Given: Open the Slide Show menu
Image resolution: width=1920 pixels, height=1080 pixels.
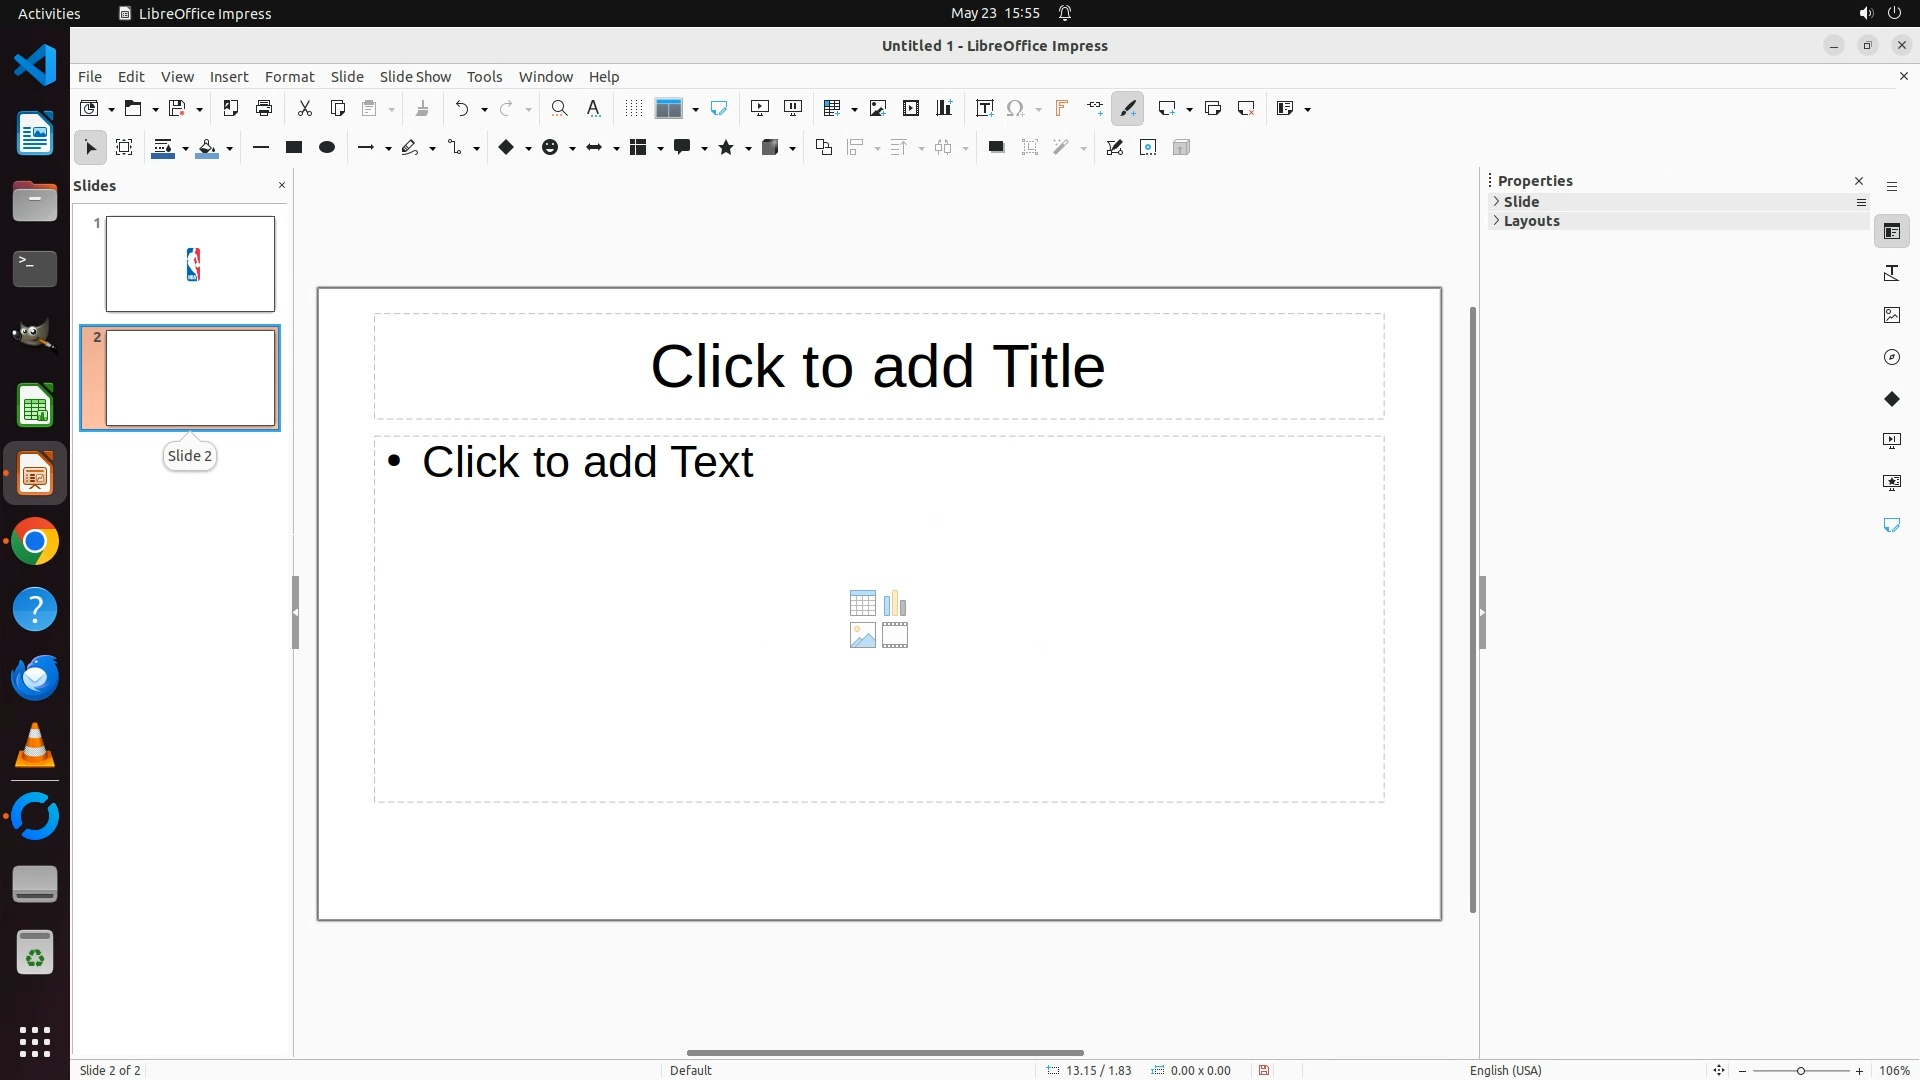Looking at the screenshot, I should point(415,76).
